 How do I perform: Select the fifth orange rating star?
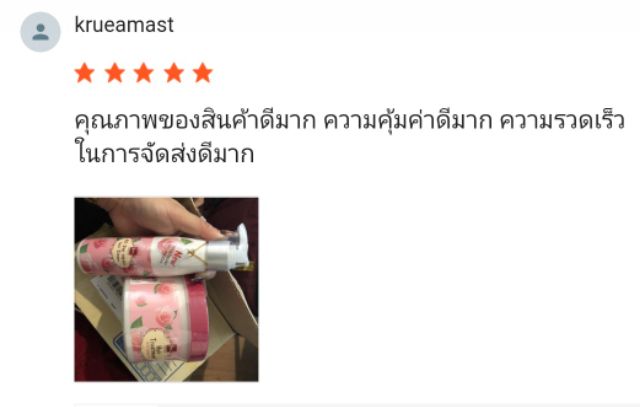[x=203, y=73]
